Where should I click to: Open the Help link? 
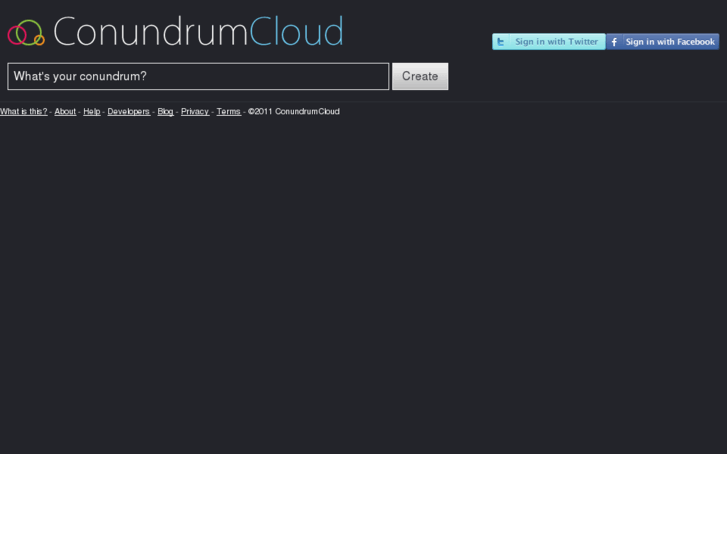click(x=92, y=112)
